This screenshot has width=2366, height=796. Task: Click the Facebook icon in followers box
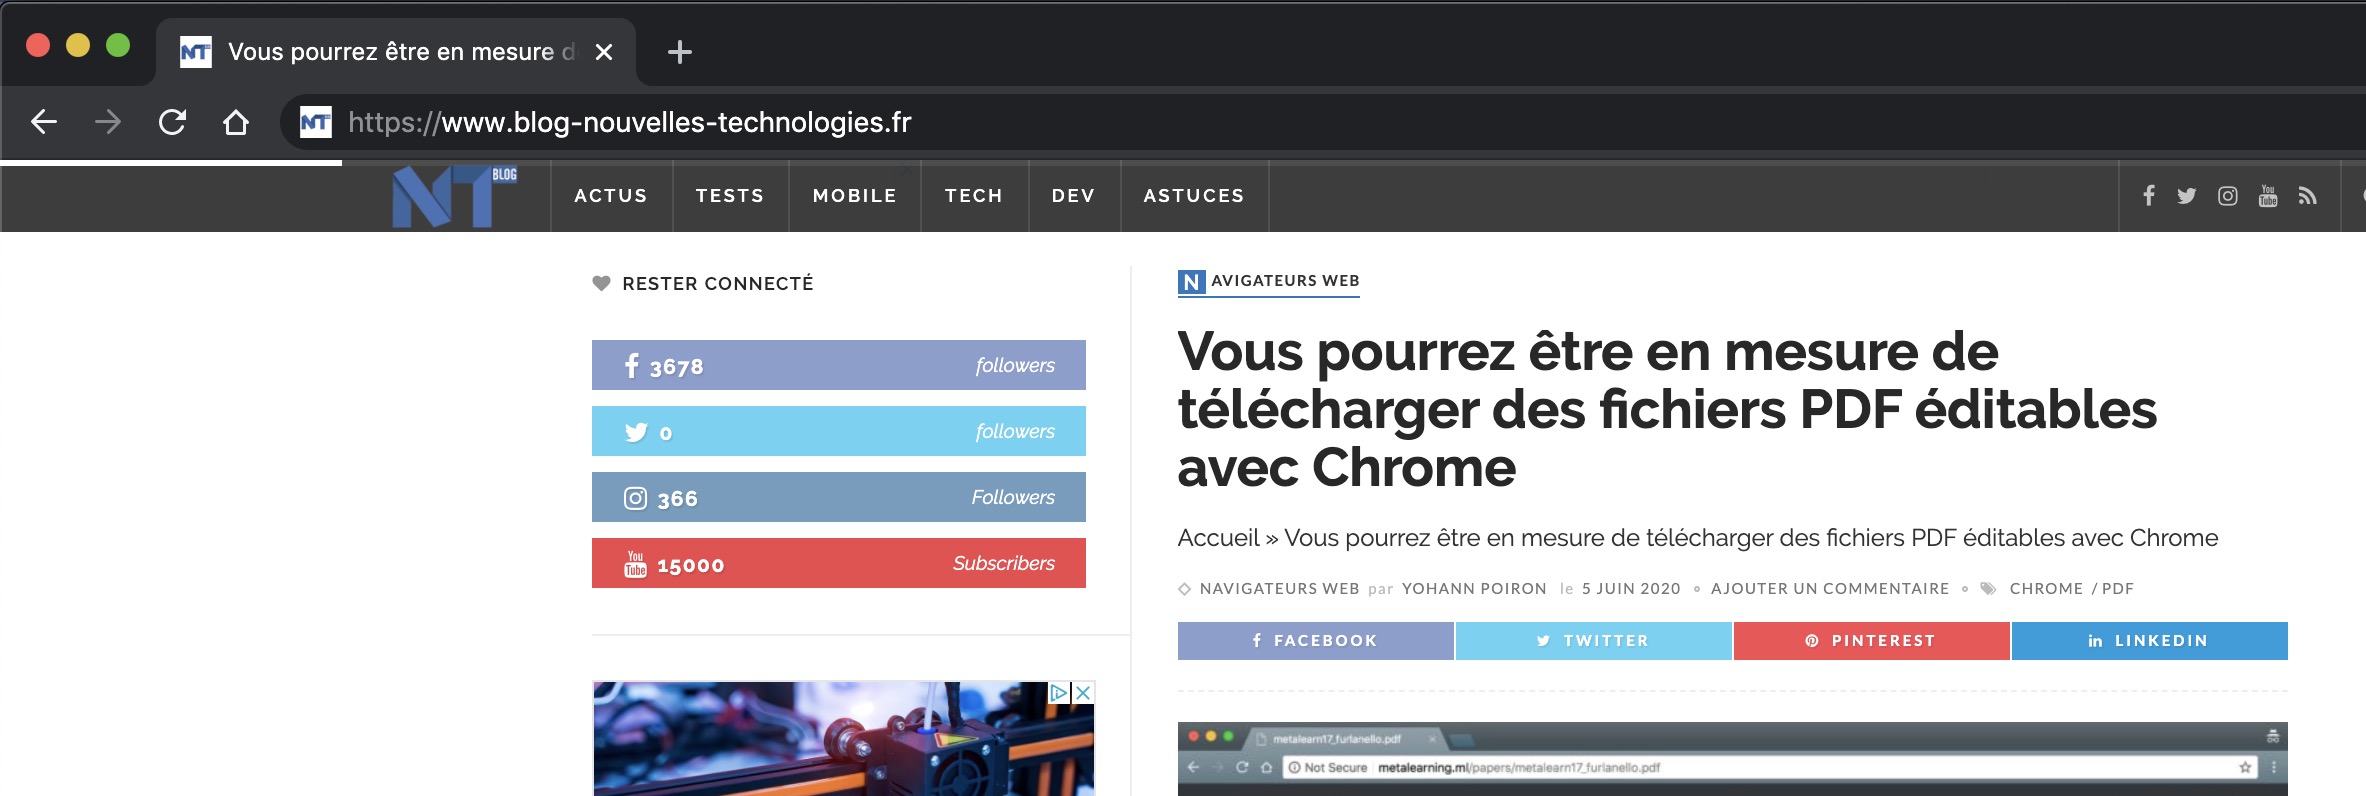tap(632, 365)
